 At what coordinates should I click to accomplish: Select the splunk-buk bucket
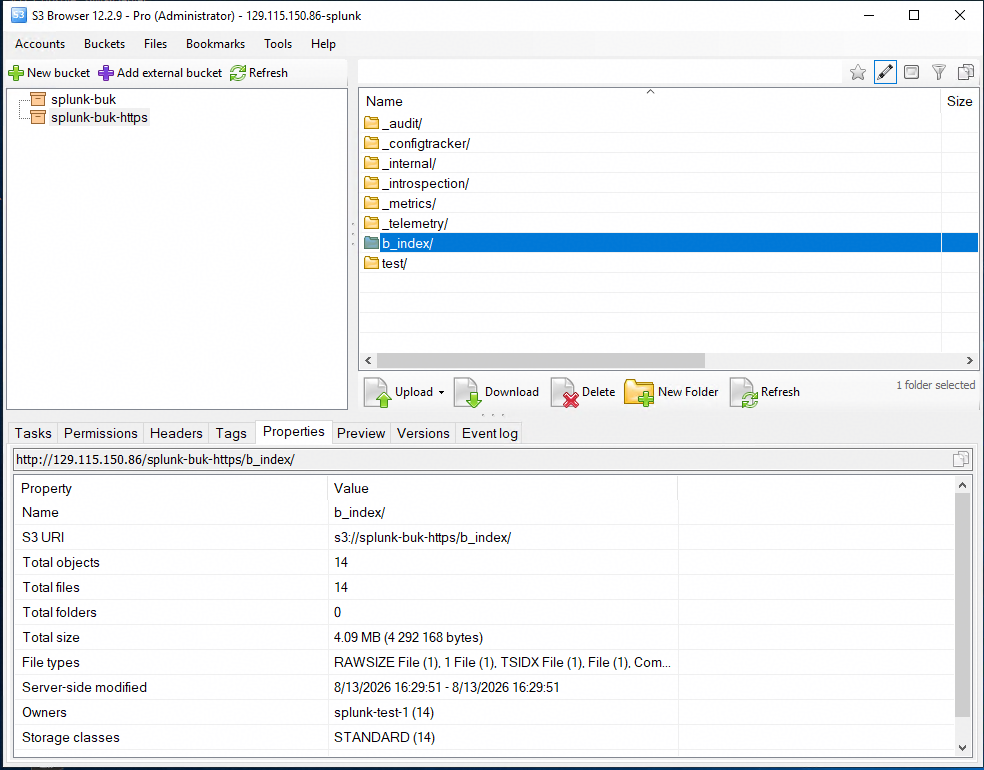coord(83,99)
